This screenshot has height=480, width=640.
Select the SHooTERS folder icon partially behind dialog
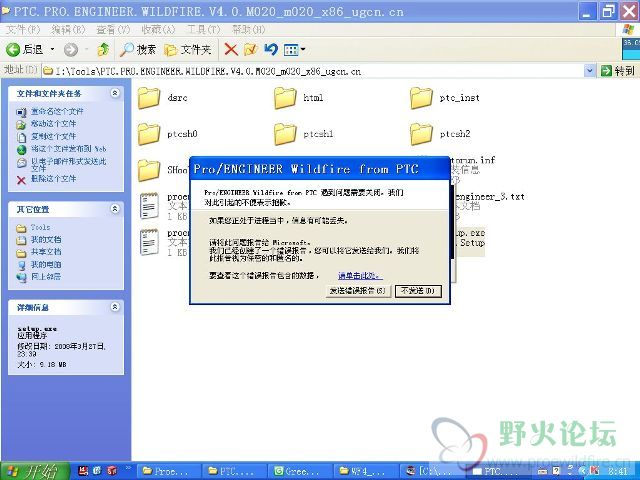coord(149,170)
